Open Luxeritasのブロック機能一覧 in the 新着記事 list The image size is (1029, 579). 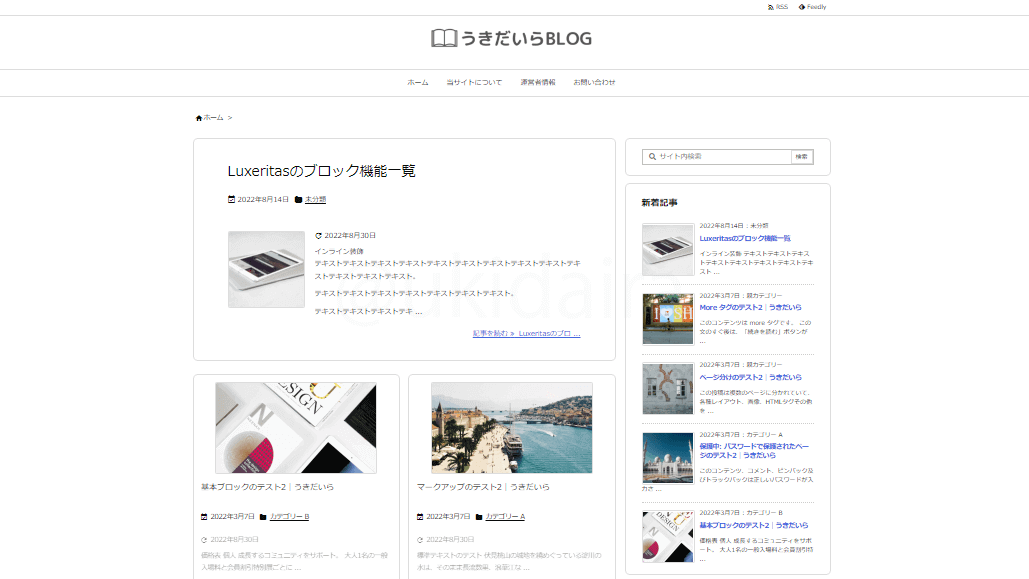point(745,239)
